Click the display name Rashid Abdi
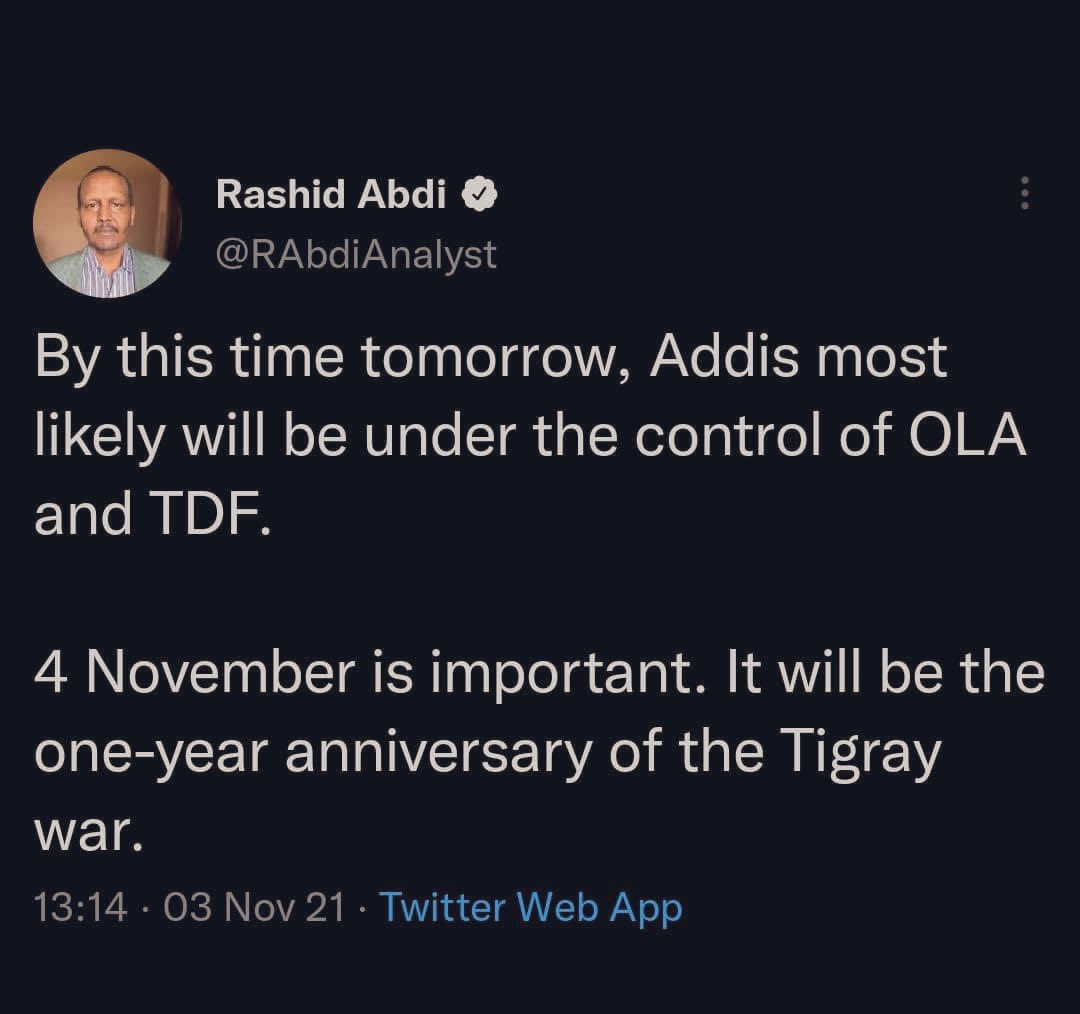This screenshot has height=1014, width=1080. pyautogui.click(x=332, y=194)
